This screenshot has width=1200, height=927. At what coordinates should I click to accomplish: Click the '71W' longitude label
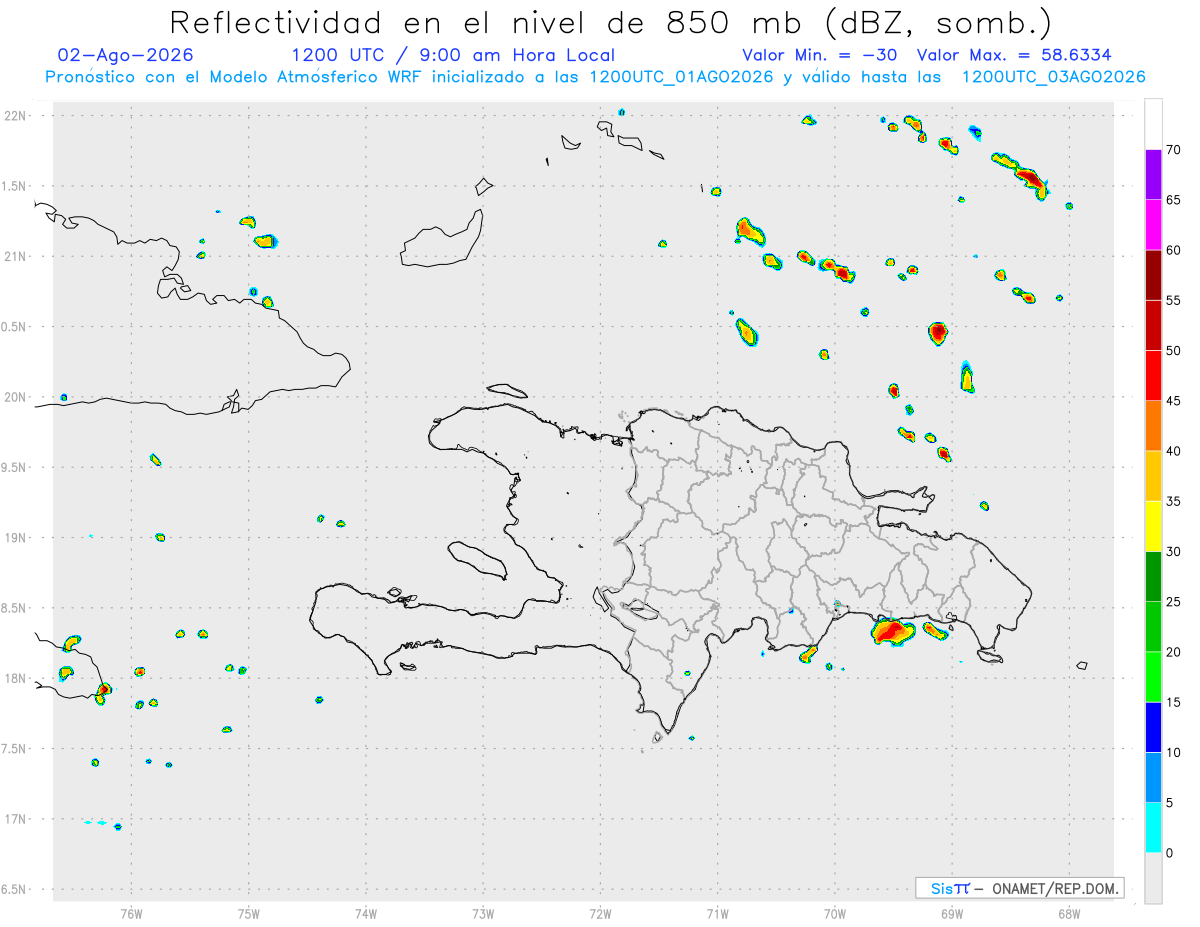tap(717, 913)
